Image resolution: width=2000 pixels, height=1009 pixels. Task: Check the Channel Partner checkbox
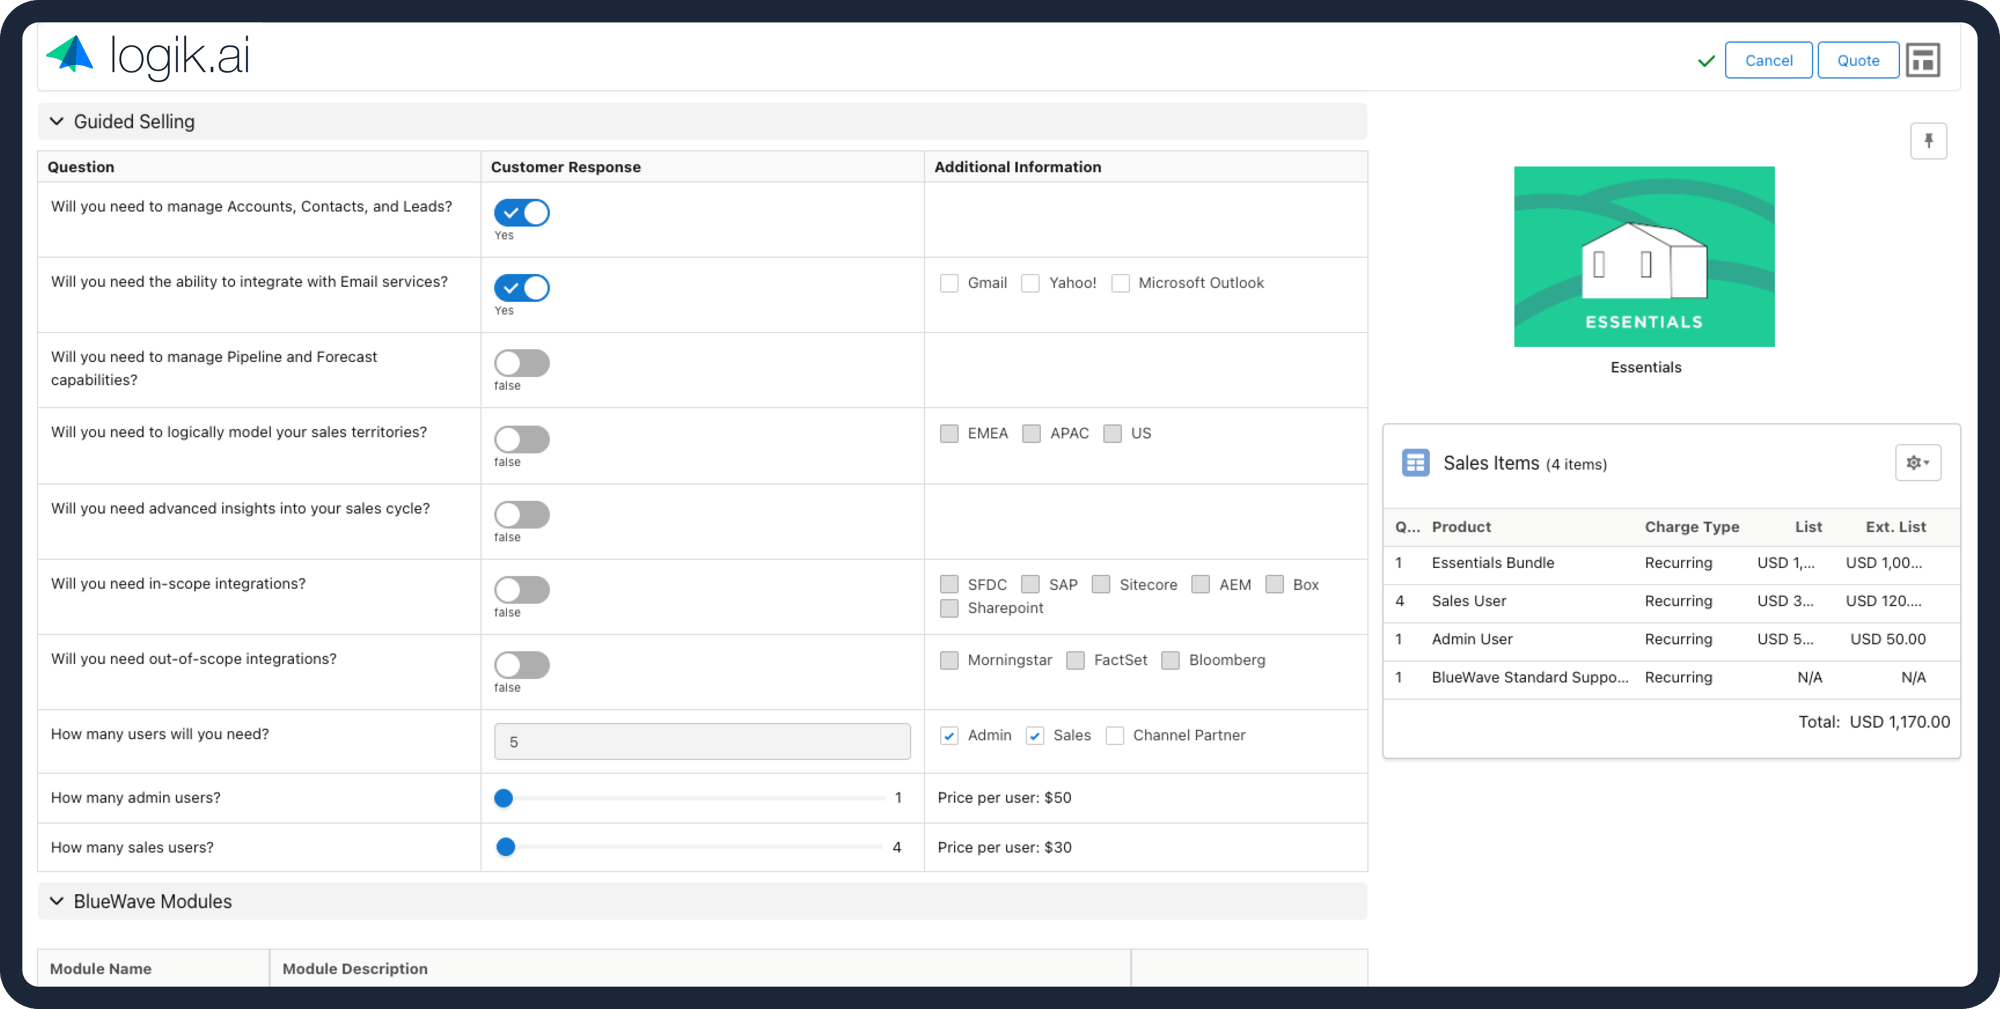point(1115,735)
